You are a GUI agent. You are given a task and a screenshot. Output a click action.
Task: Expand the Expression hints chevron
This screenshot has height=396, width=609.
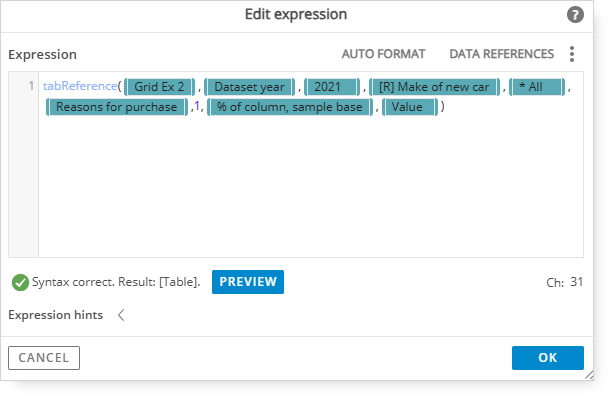121,315
